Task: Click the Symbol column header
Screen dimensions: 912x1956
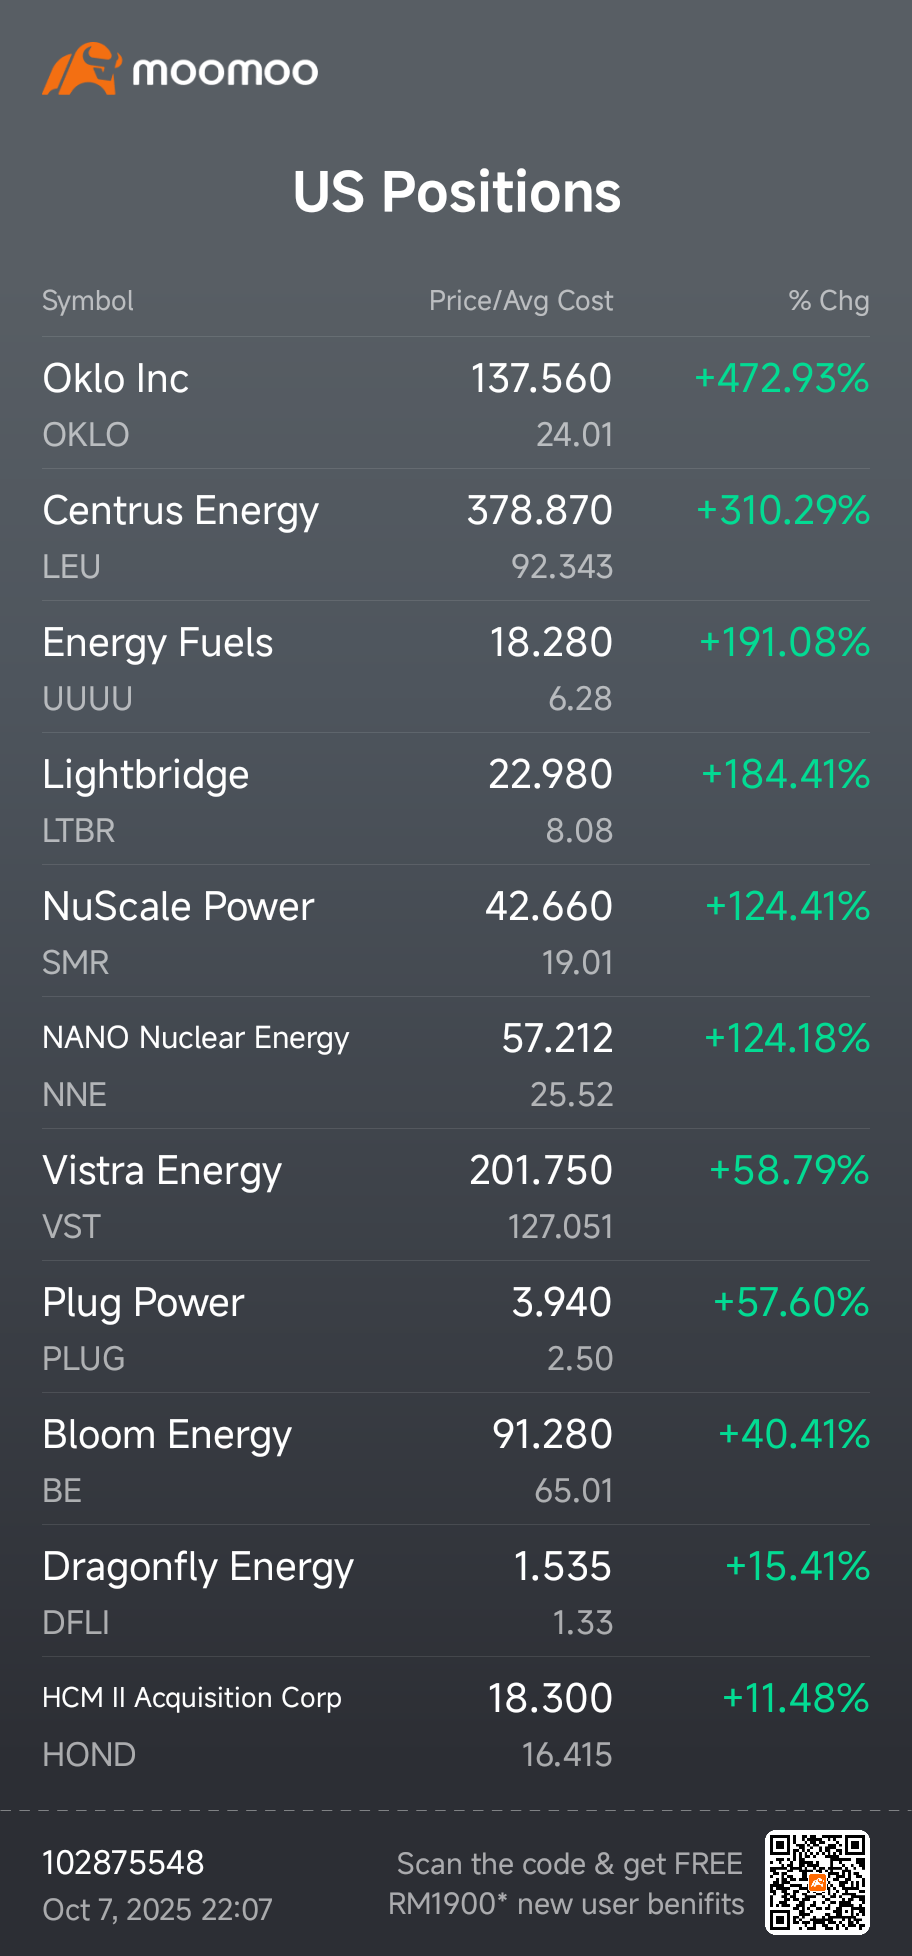Action: pos(88,301)
